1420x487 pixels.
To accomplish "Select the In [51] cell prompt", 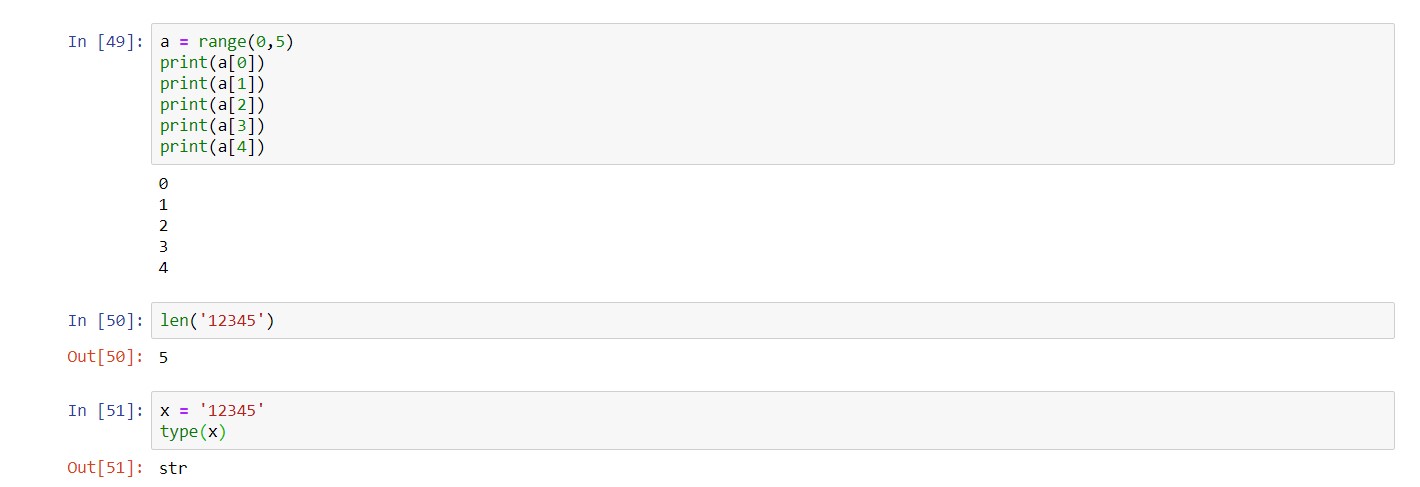I will point(106,411).
